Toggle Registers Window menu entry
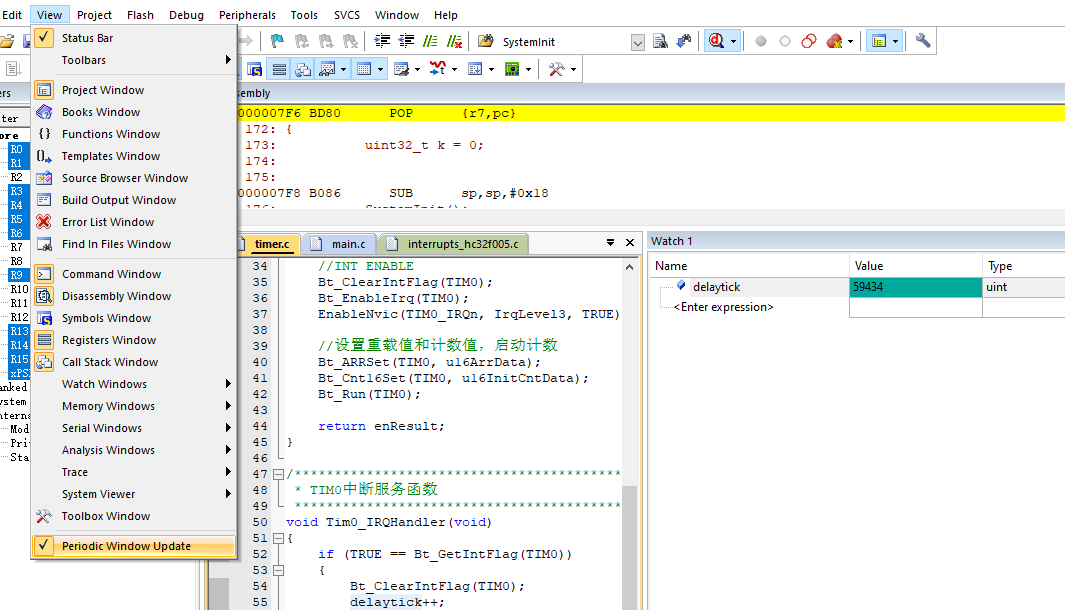The height and width of the screenshot is (610, 1065). (134, 340)
